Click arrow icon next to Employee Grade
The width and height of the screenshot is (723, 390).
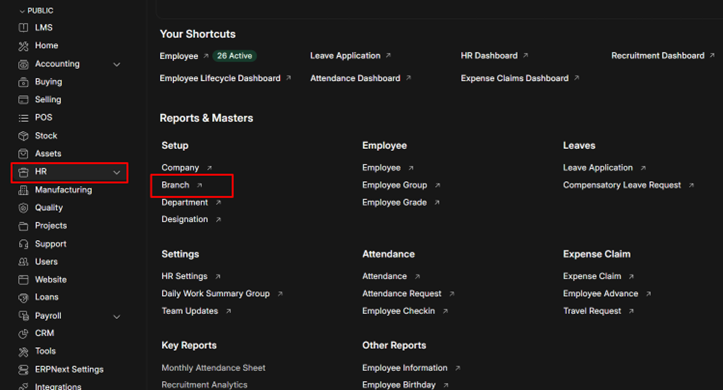click(437, 202)
